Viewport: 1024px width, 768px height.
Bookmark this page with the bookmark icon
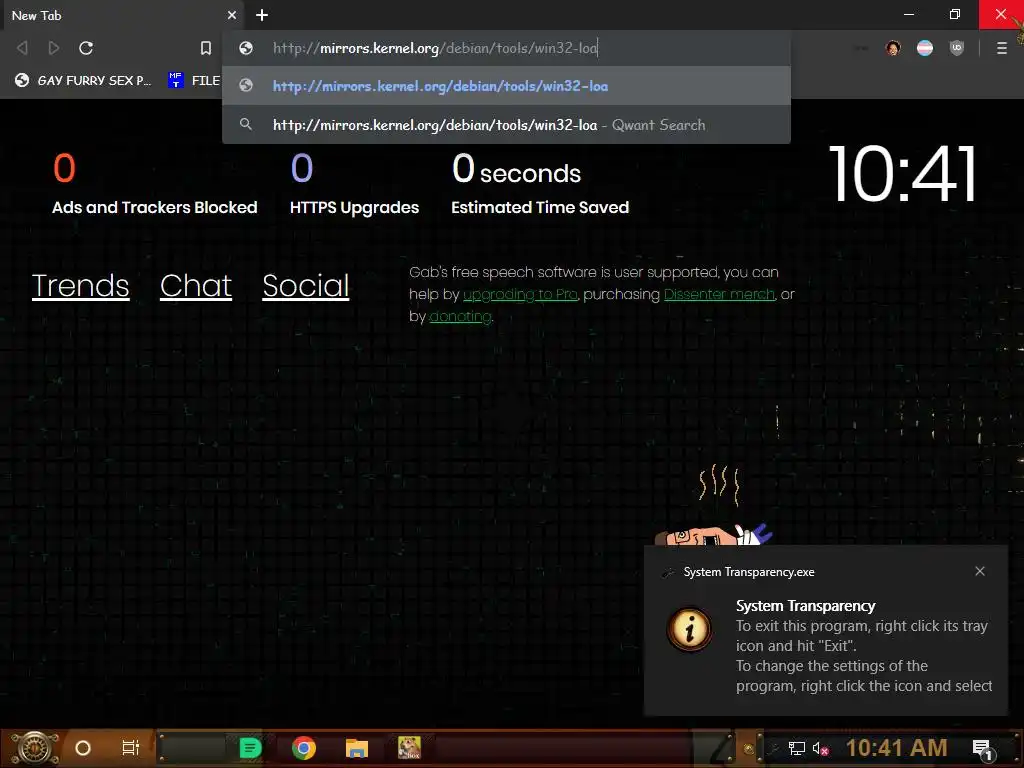[x=206, y=48]
